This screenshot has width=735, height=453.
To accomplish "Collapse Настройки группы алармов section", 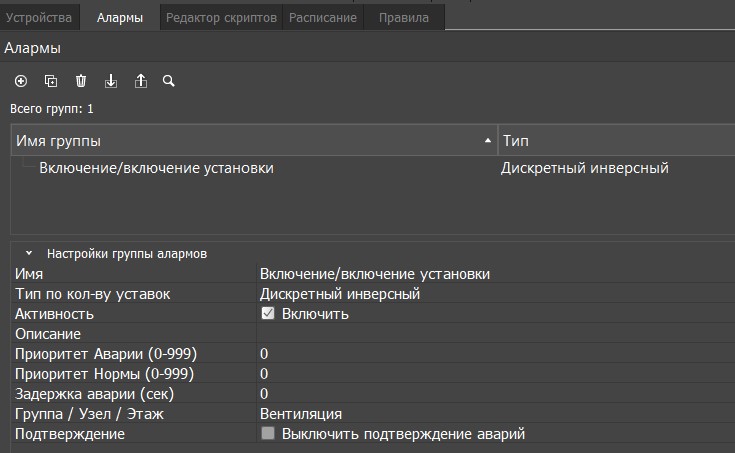I will (29, 254).
